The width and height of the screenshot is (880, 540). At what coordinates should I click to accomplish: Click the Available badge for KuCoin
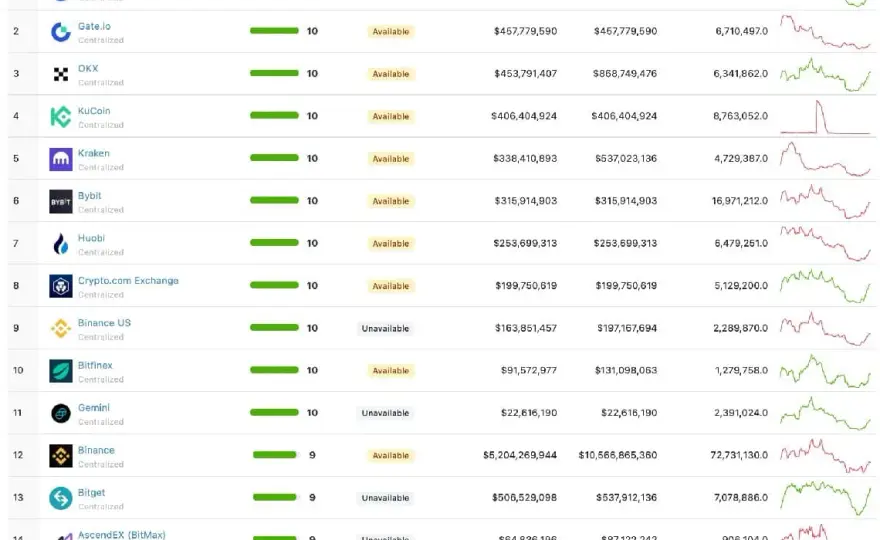[x=391, y=116]
